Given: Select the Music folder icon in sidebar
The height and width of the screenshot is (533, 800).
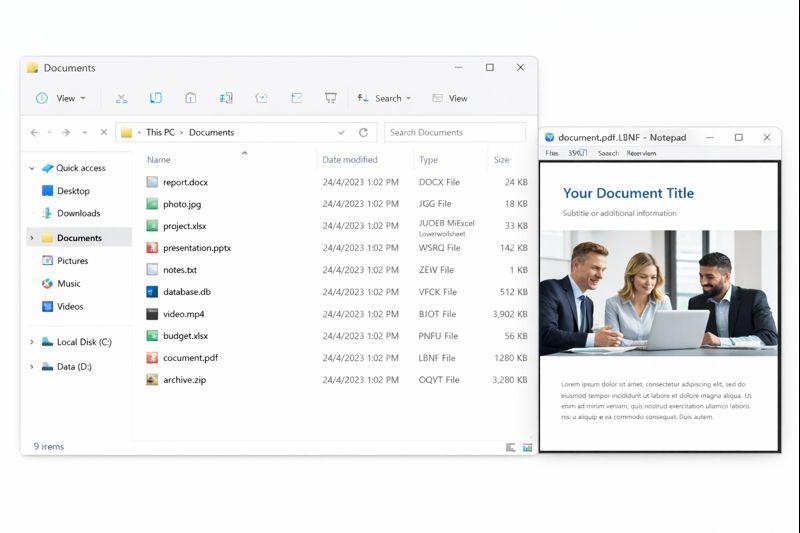Looking at the screenshot, I should [47, 284].
